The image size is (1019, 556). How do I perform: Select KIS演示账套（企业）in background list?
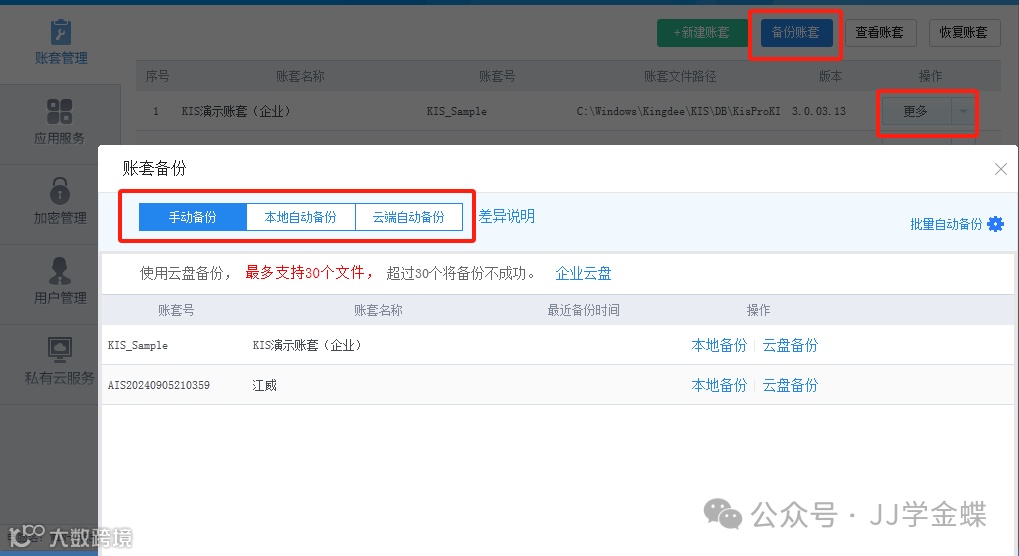tap(236, 111)
